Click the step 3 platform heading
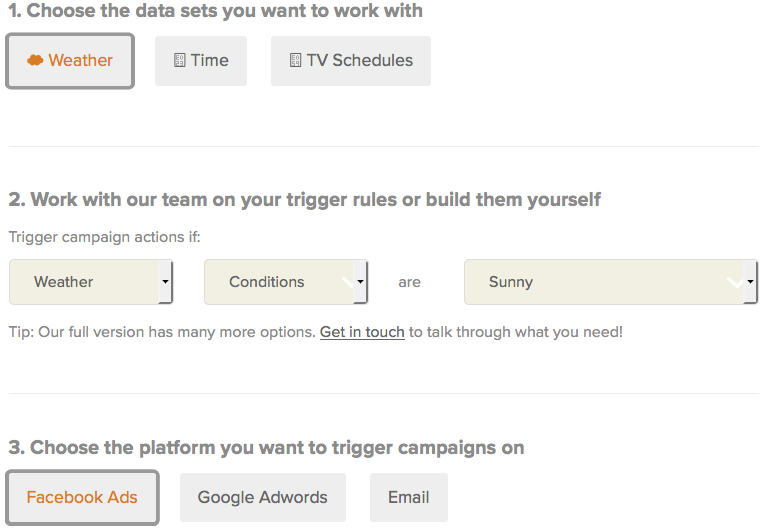 (x=266, y=447)
